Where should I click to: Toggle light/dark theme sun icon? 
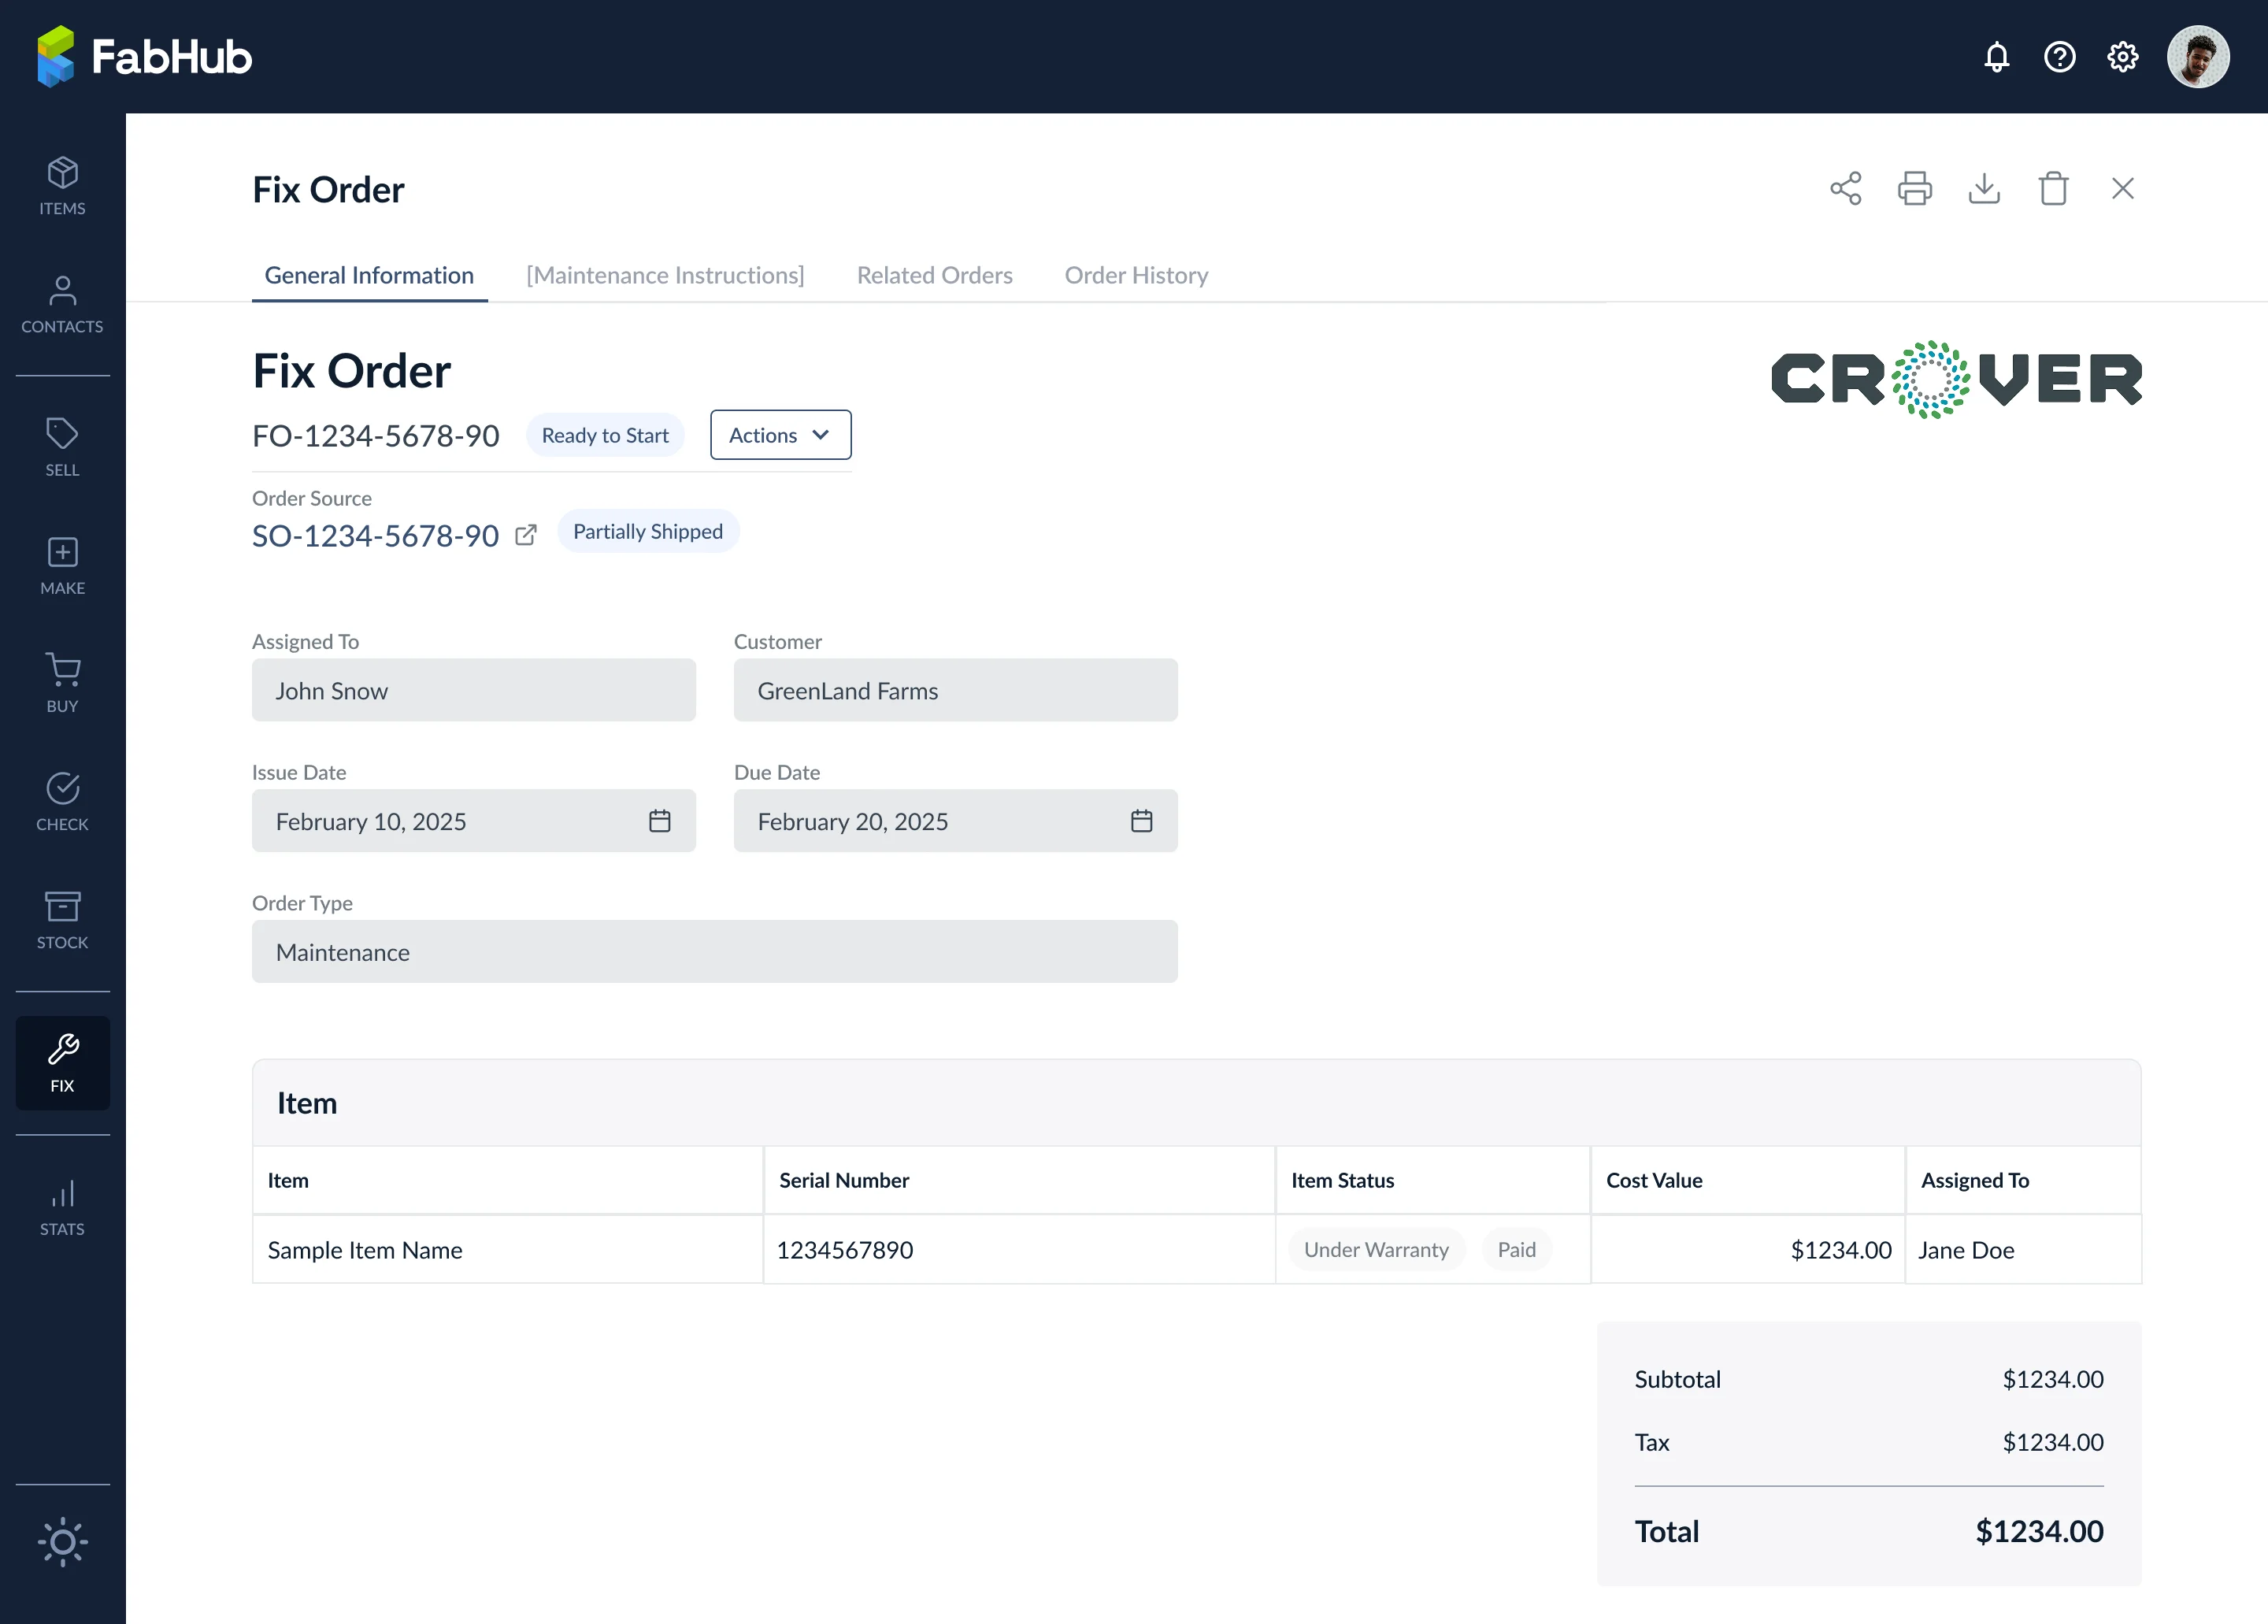(x=62, y=1541)
